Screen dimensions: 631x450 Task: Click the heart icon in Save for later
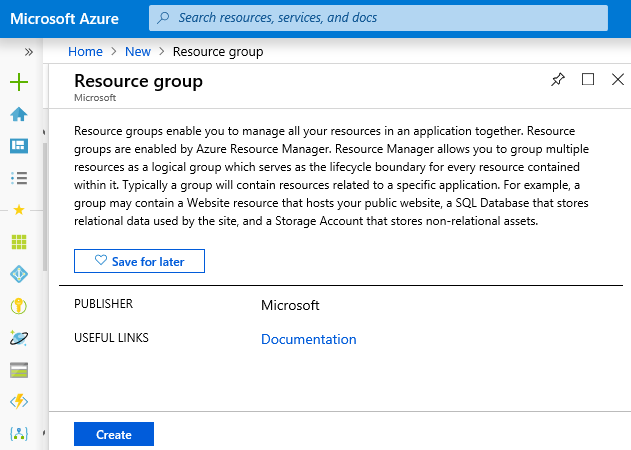pyautogui.click(x=101, y=260)
